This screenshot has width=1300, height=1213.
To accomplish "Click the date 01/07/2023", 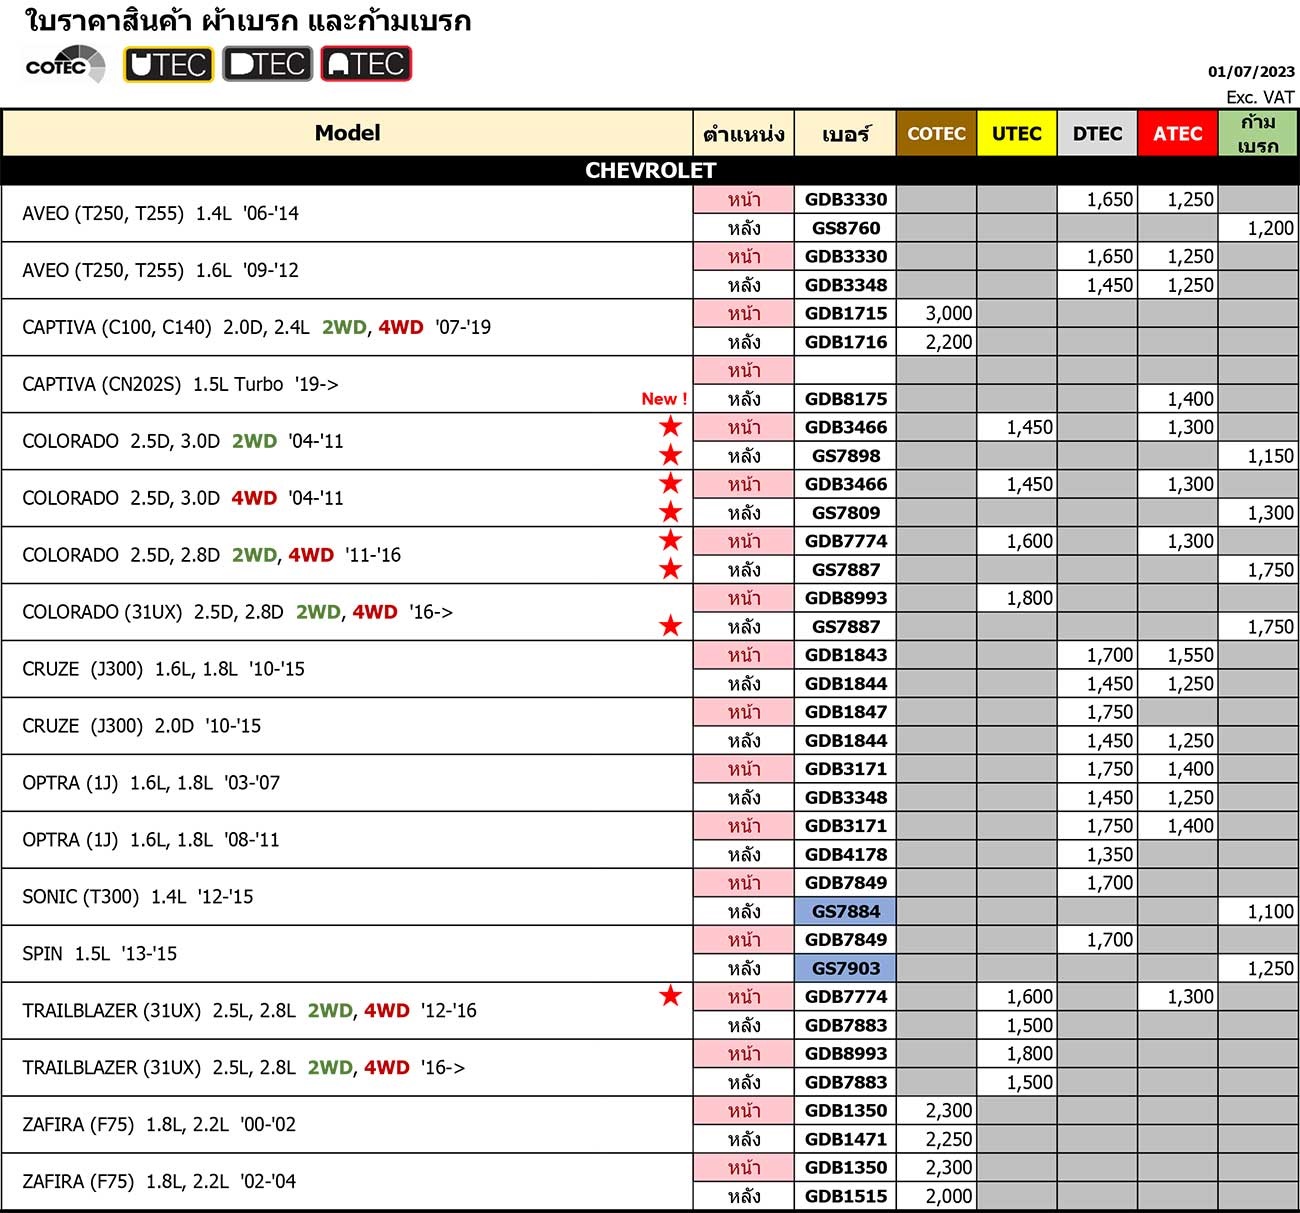I will point(1251,71).
